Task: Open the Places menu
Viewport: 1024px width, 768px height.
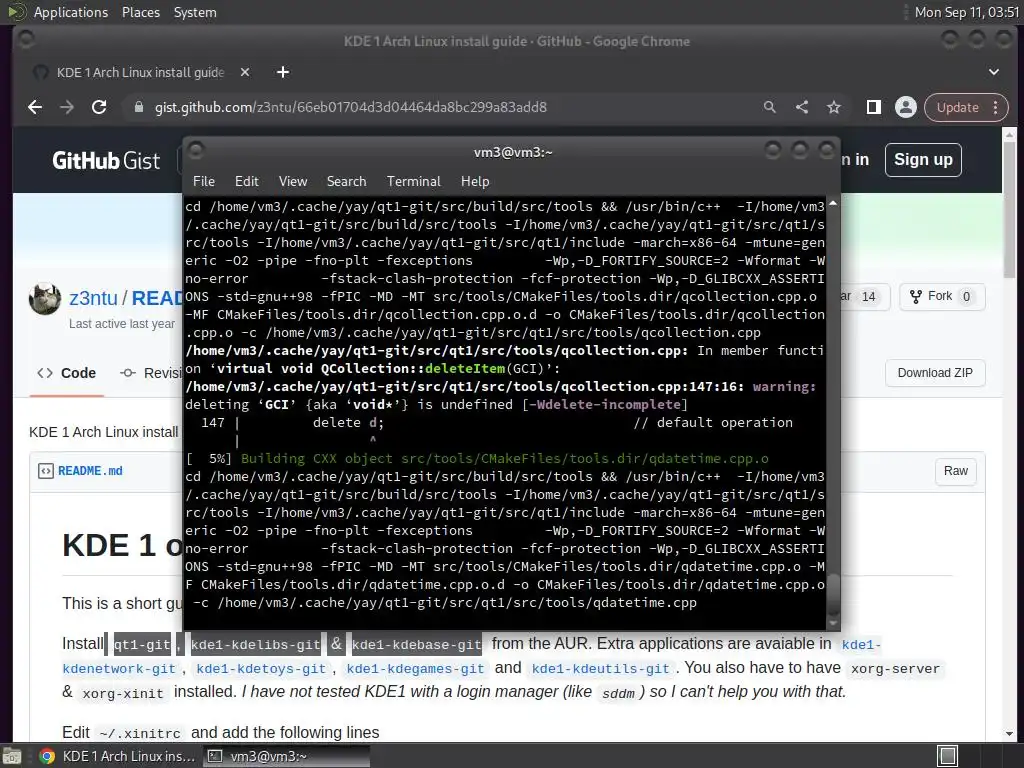Action: pyautogui.click(x=140, y=12)
